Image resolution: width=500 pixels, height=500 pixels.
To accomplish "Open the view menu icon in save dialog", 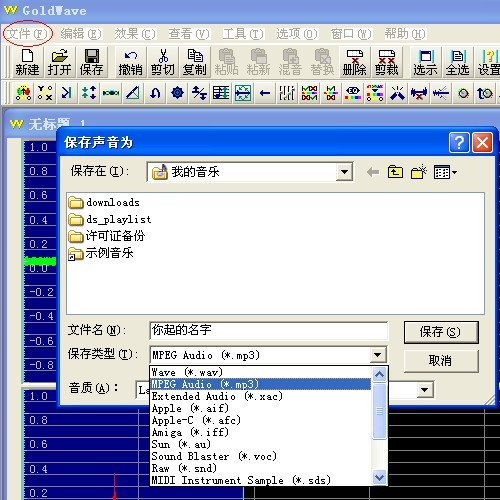I will (445, 172).
